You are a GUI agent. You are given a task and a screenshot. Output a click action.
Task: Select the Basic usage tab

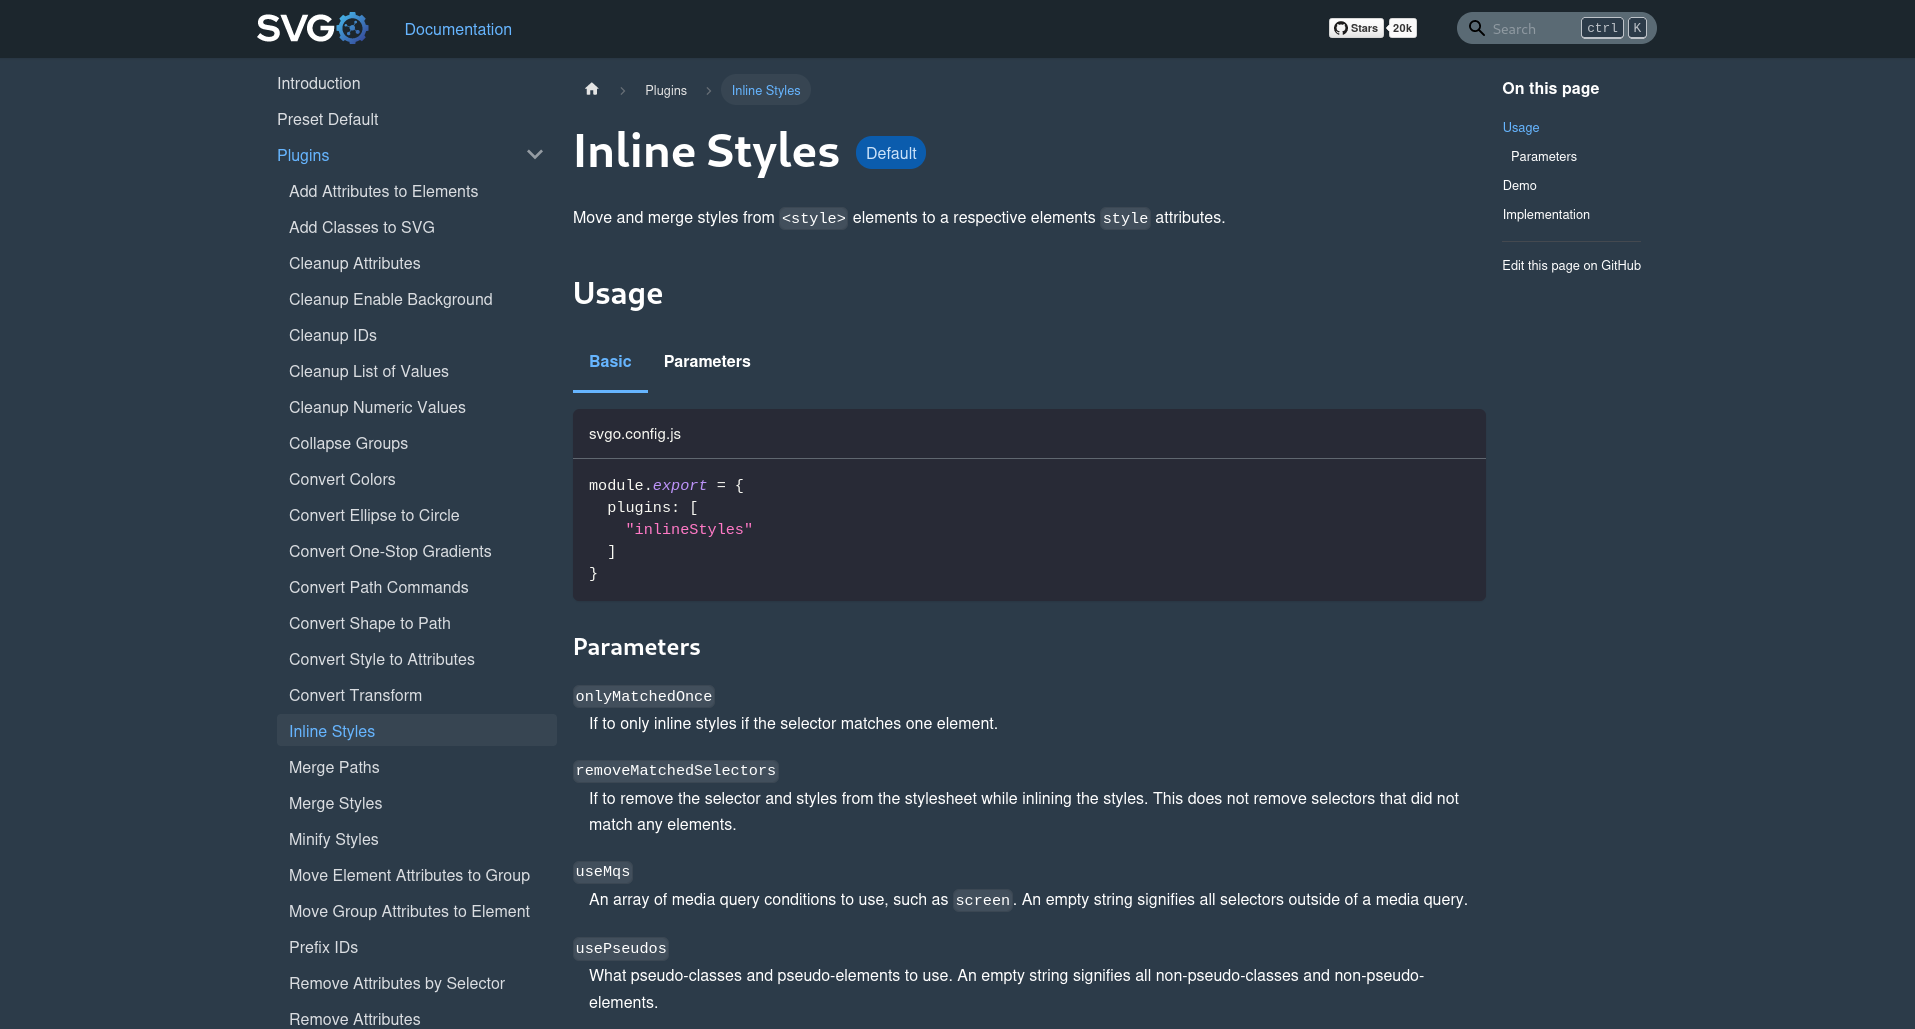[610, 362]
